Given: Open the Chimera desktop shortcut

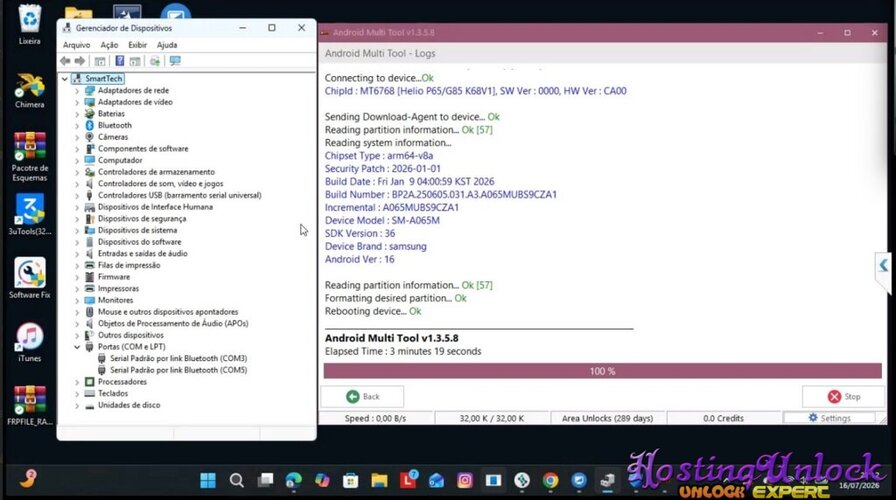Looking at the screenshot, I should click(x=29, y=90).
